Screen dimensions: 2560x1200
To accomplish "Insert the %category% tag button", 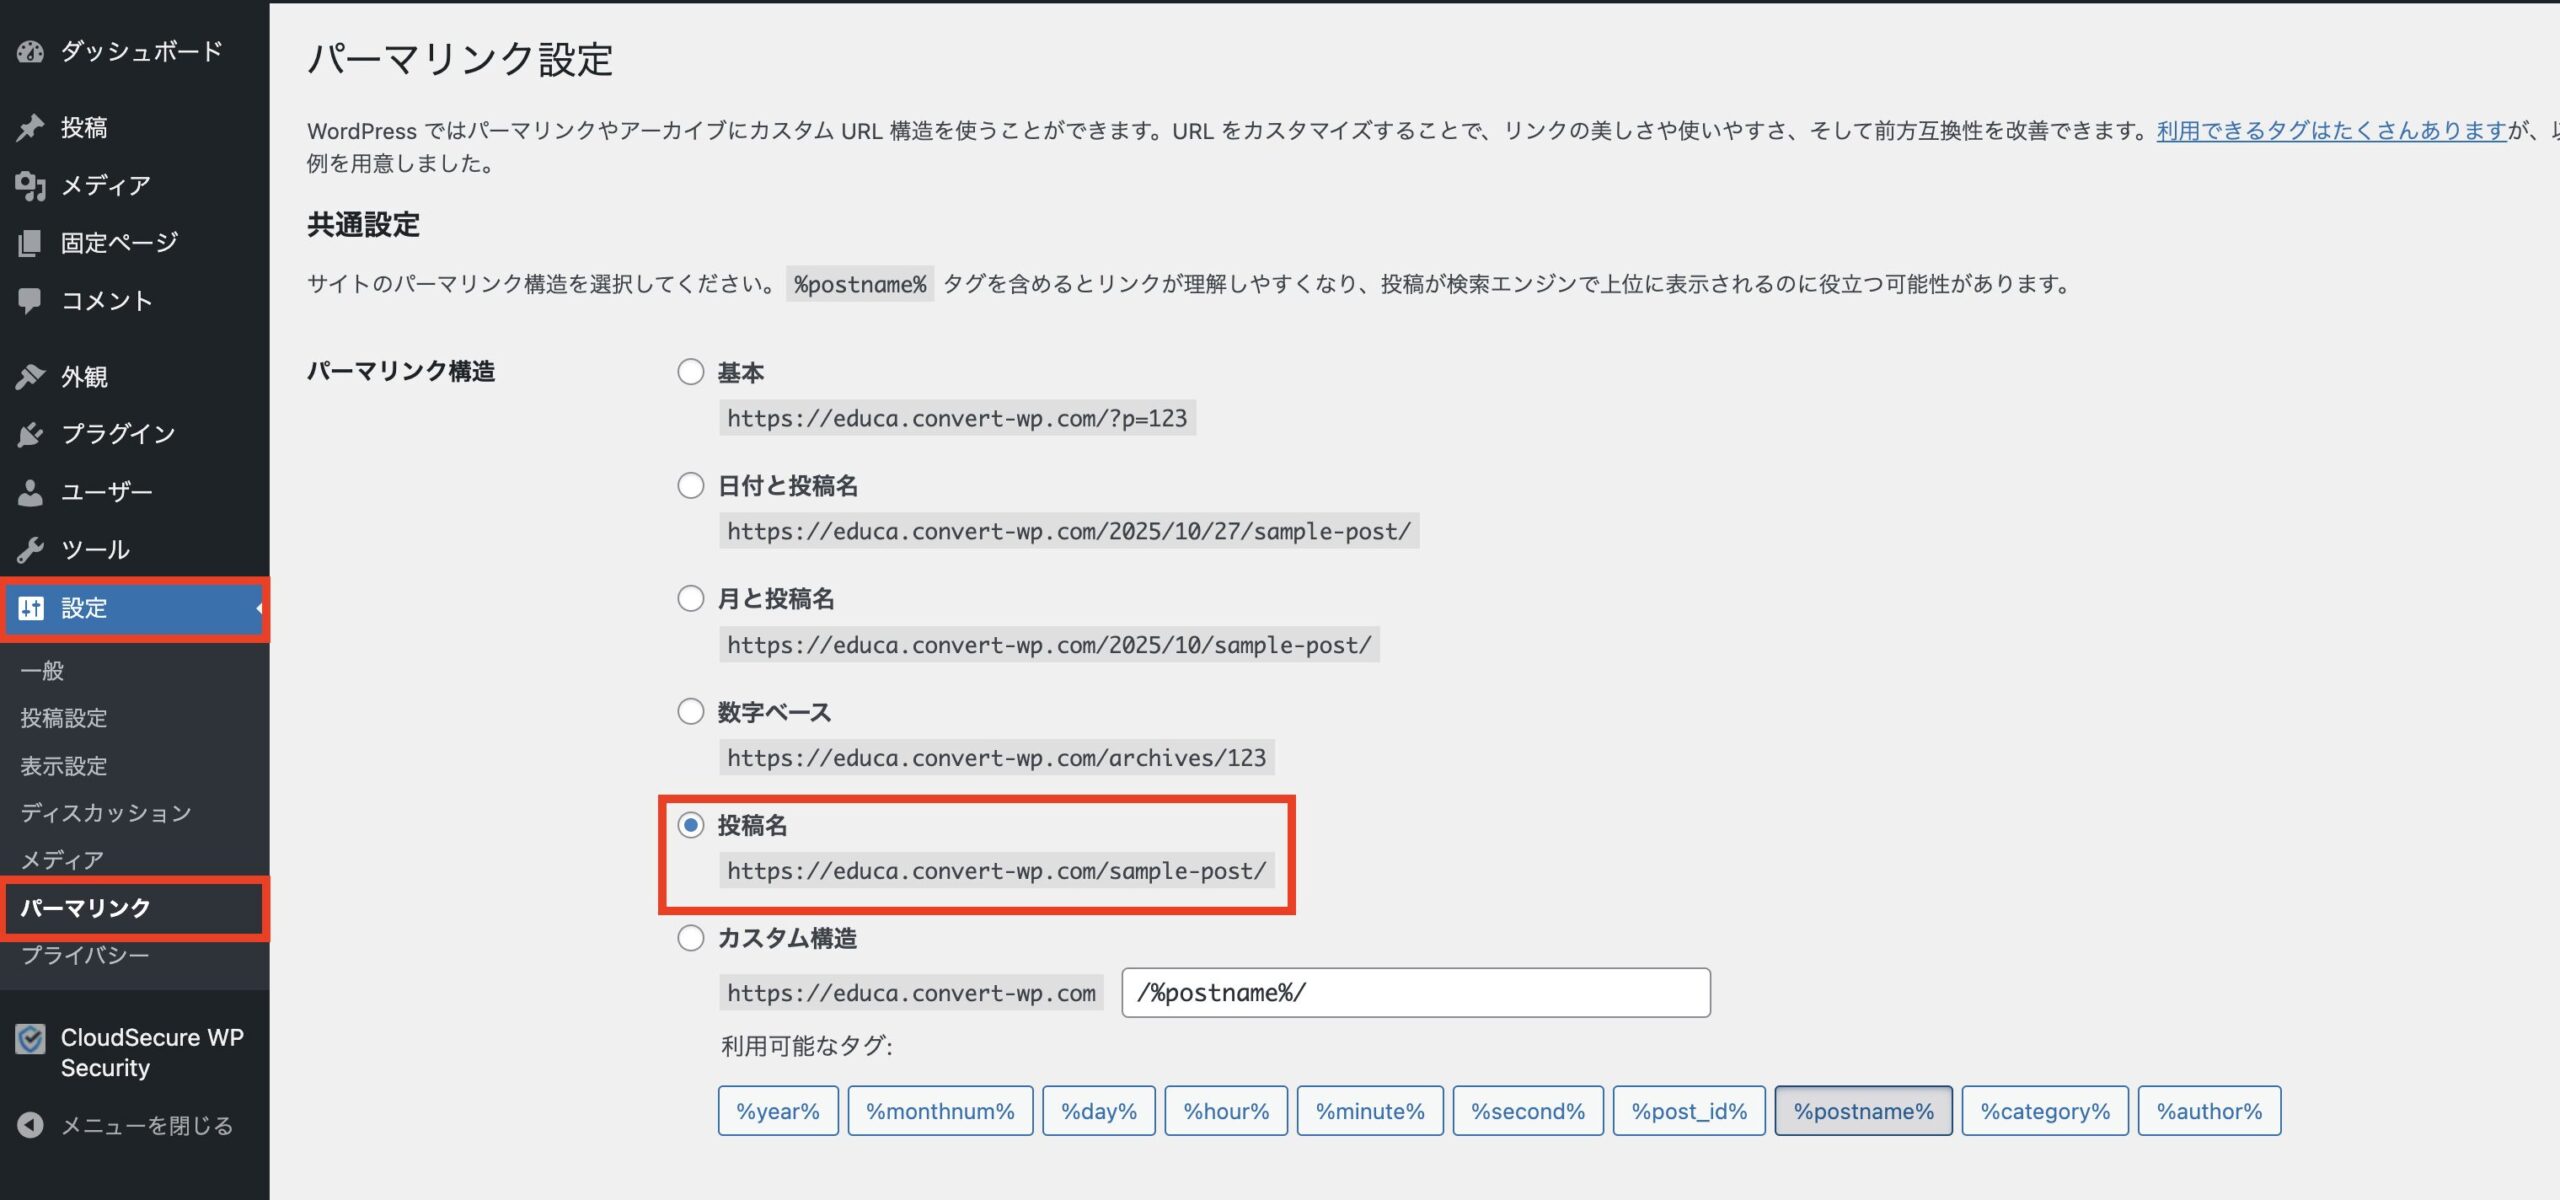I will click(2044, 1111).
